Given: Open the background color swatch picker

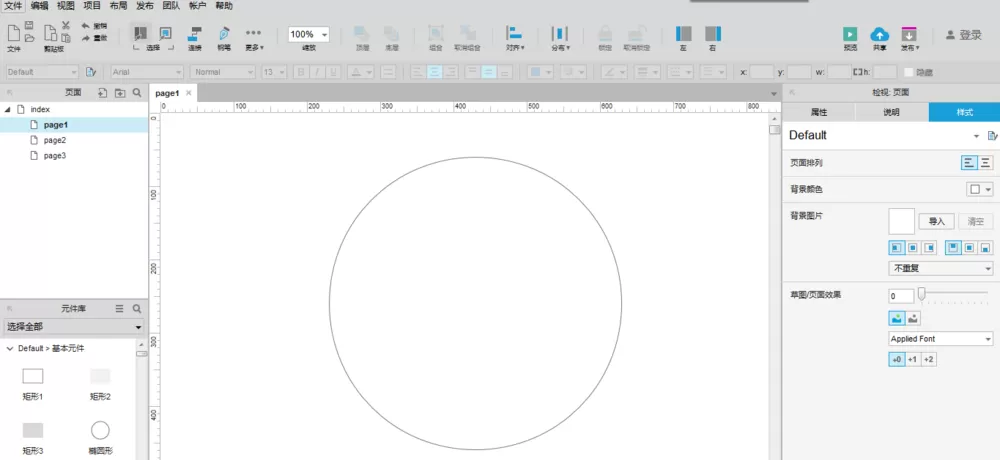Looking at the screenshot, I should 980,189.
